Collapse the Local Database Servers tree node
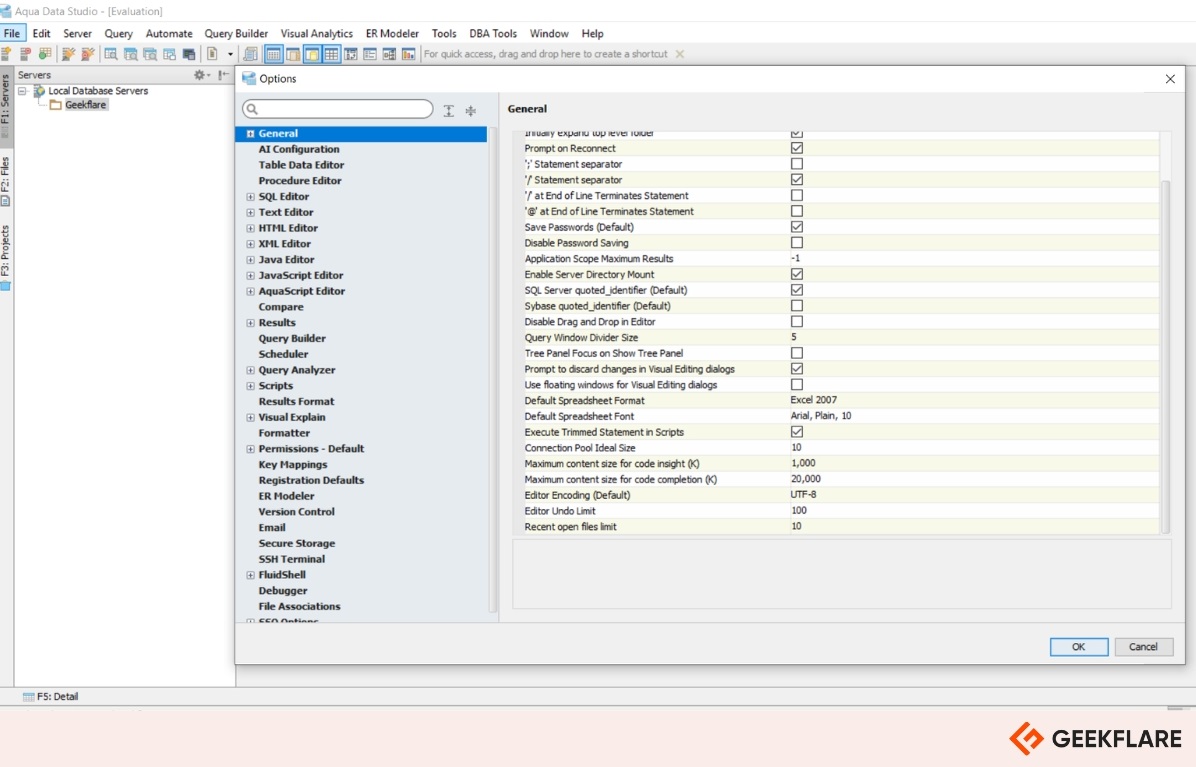 22,91
